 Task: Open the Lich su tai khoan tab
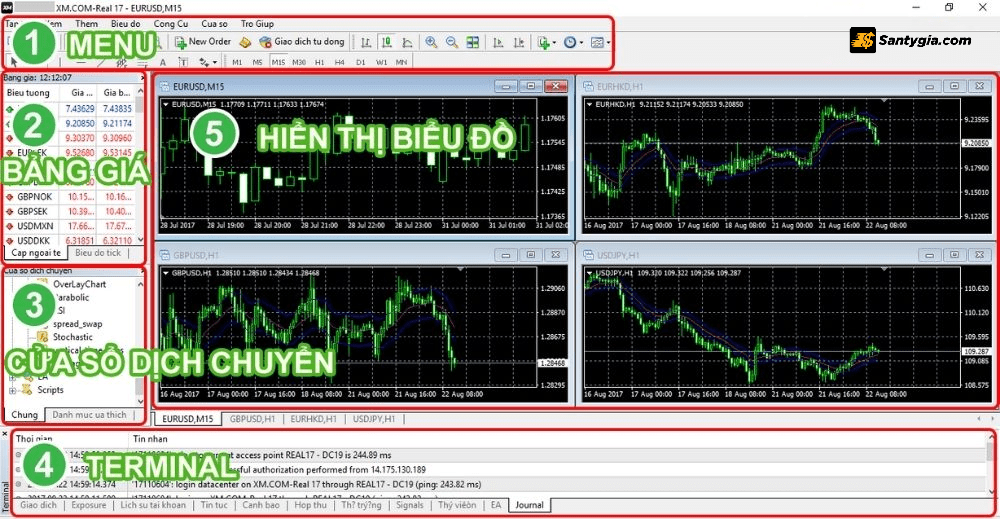[x=153, y=505]
